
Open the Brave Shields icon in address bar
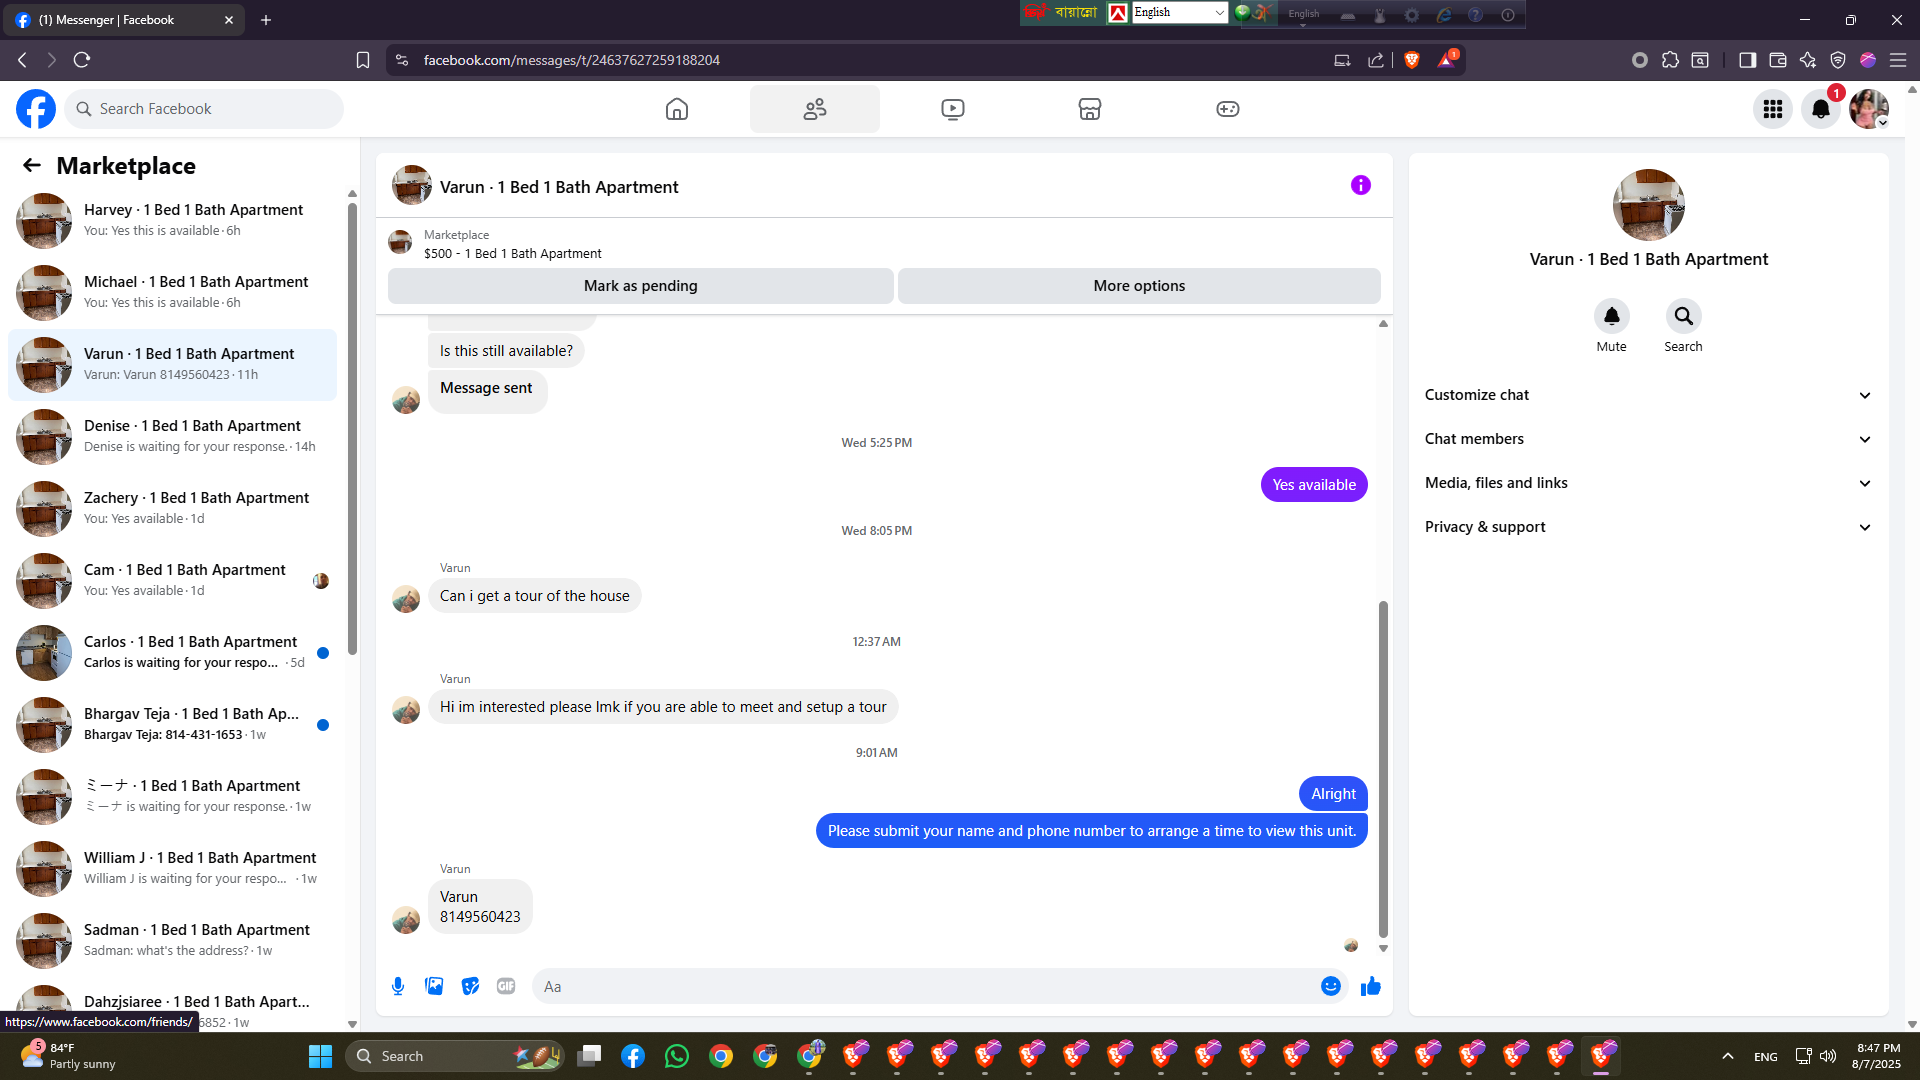pos(1412,60)
